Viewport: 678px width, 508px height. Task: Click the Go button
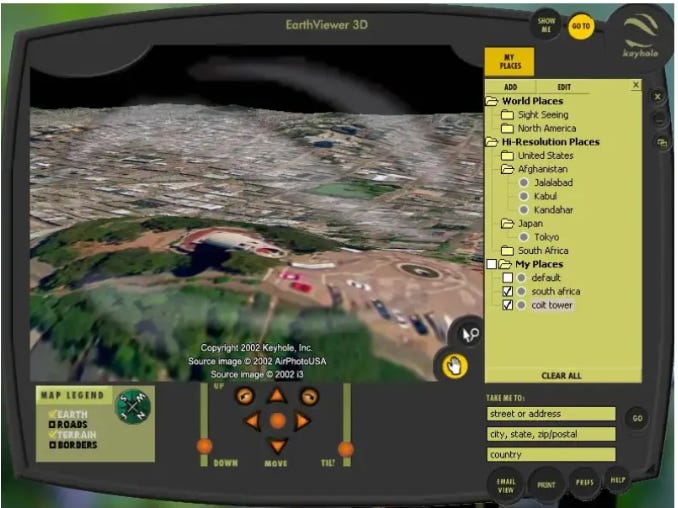pyautogui.click(x=637, y=418)
